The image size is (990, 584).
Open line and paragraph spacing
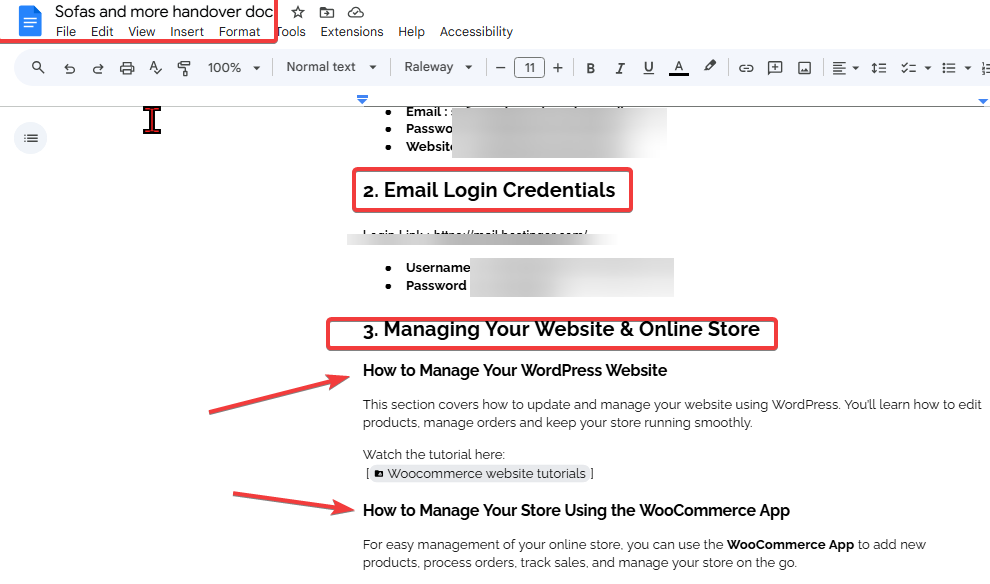879,68
